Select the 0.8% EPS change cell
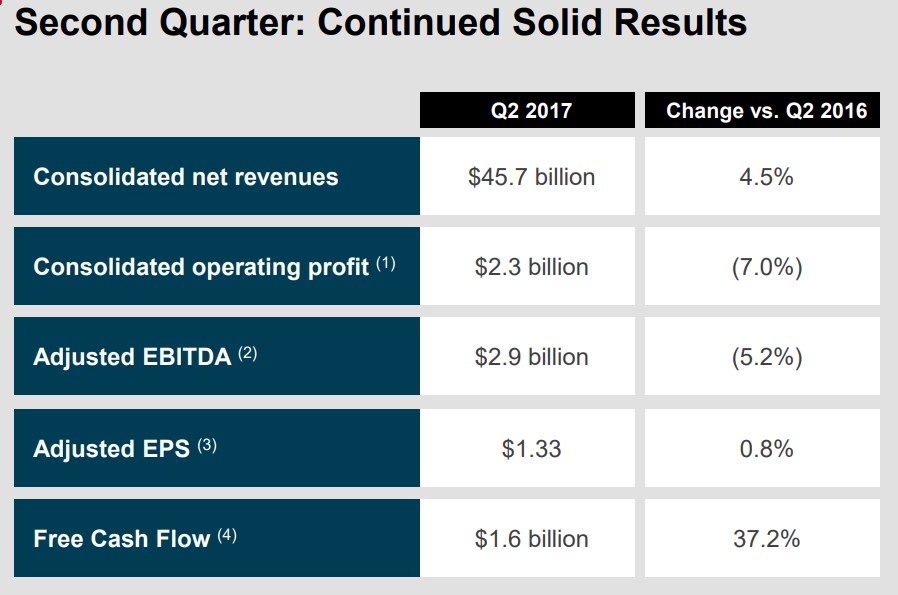The image size is (898, 595). pyautogui.click(x=767, y=448)
